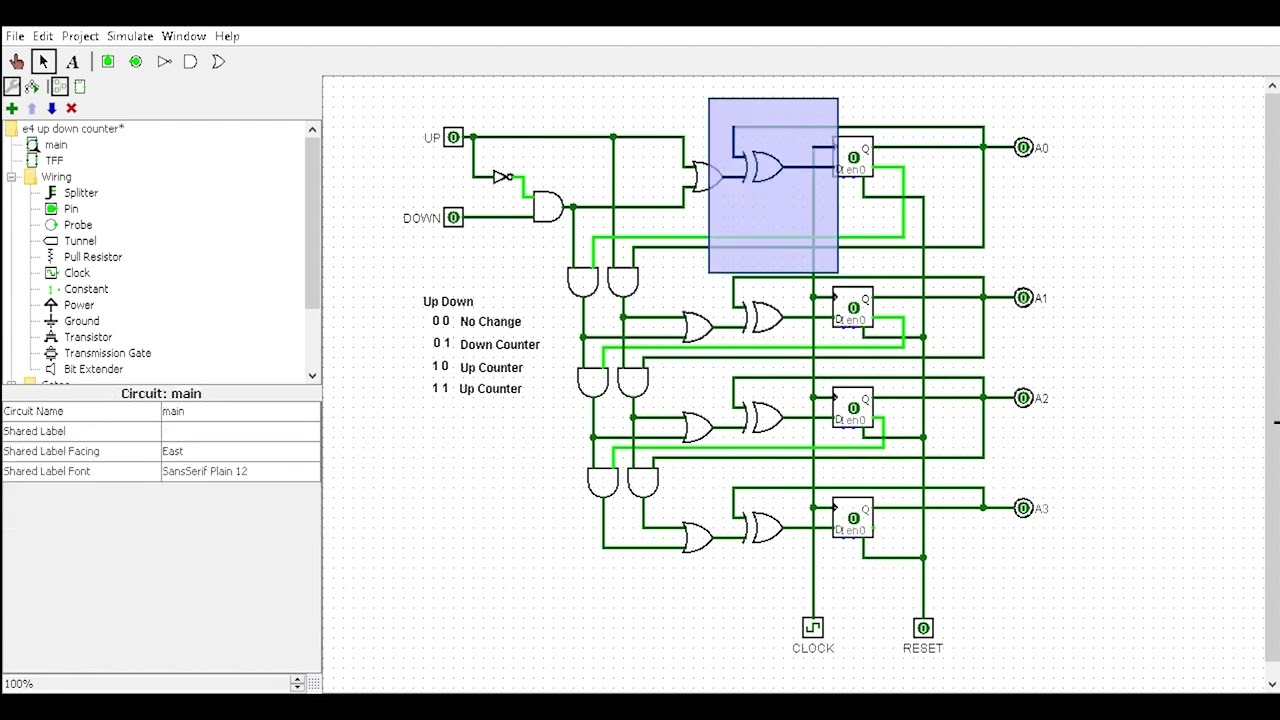Move circuit up with pale arrow
The height and width of the screenshot is (720, 1280).
[32, 108]
